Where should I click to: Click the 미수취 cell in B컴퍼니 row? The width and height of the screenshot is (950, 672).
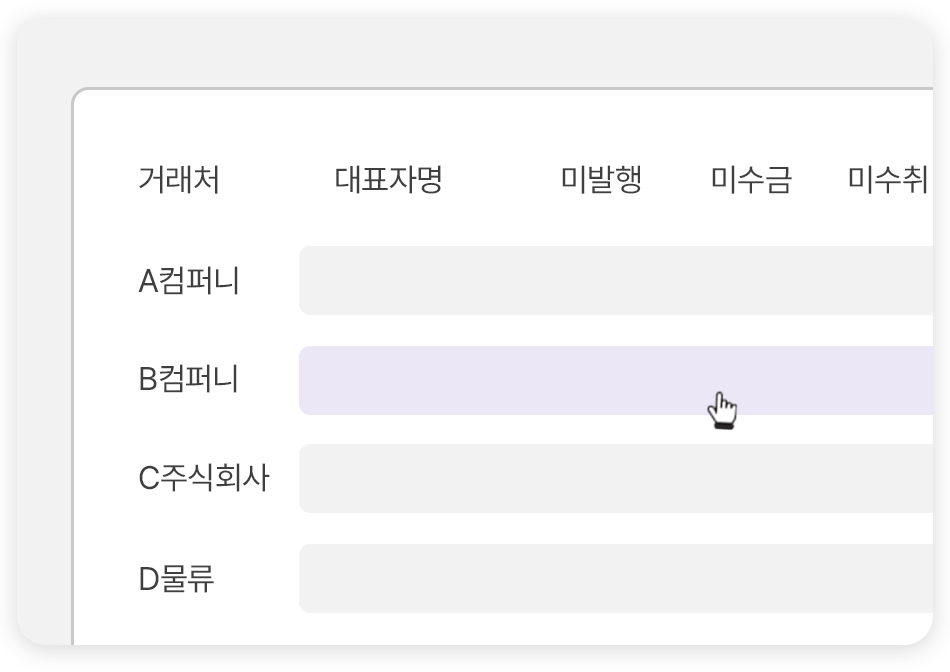point(888,380)
